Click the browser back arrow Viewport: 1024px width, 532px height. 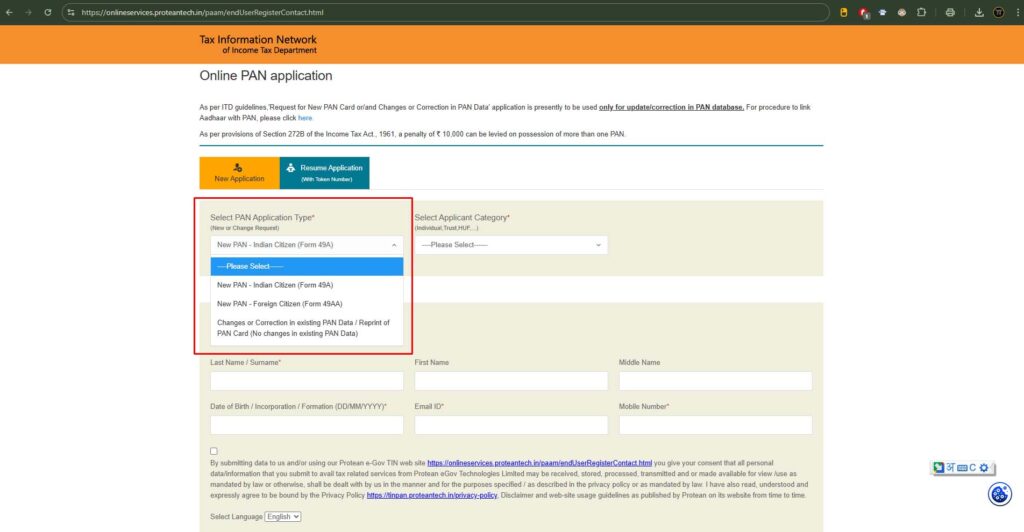click(10, 12)
